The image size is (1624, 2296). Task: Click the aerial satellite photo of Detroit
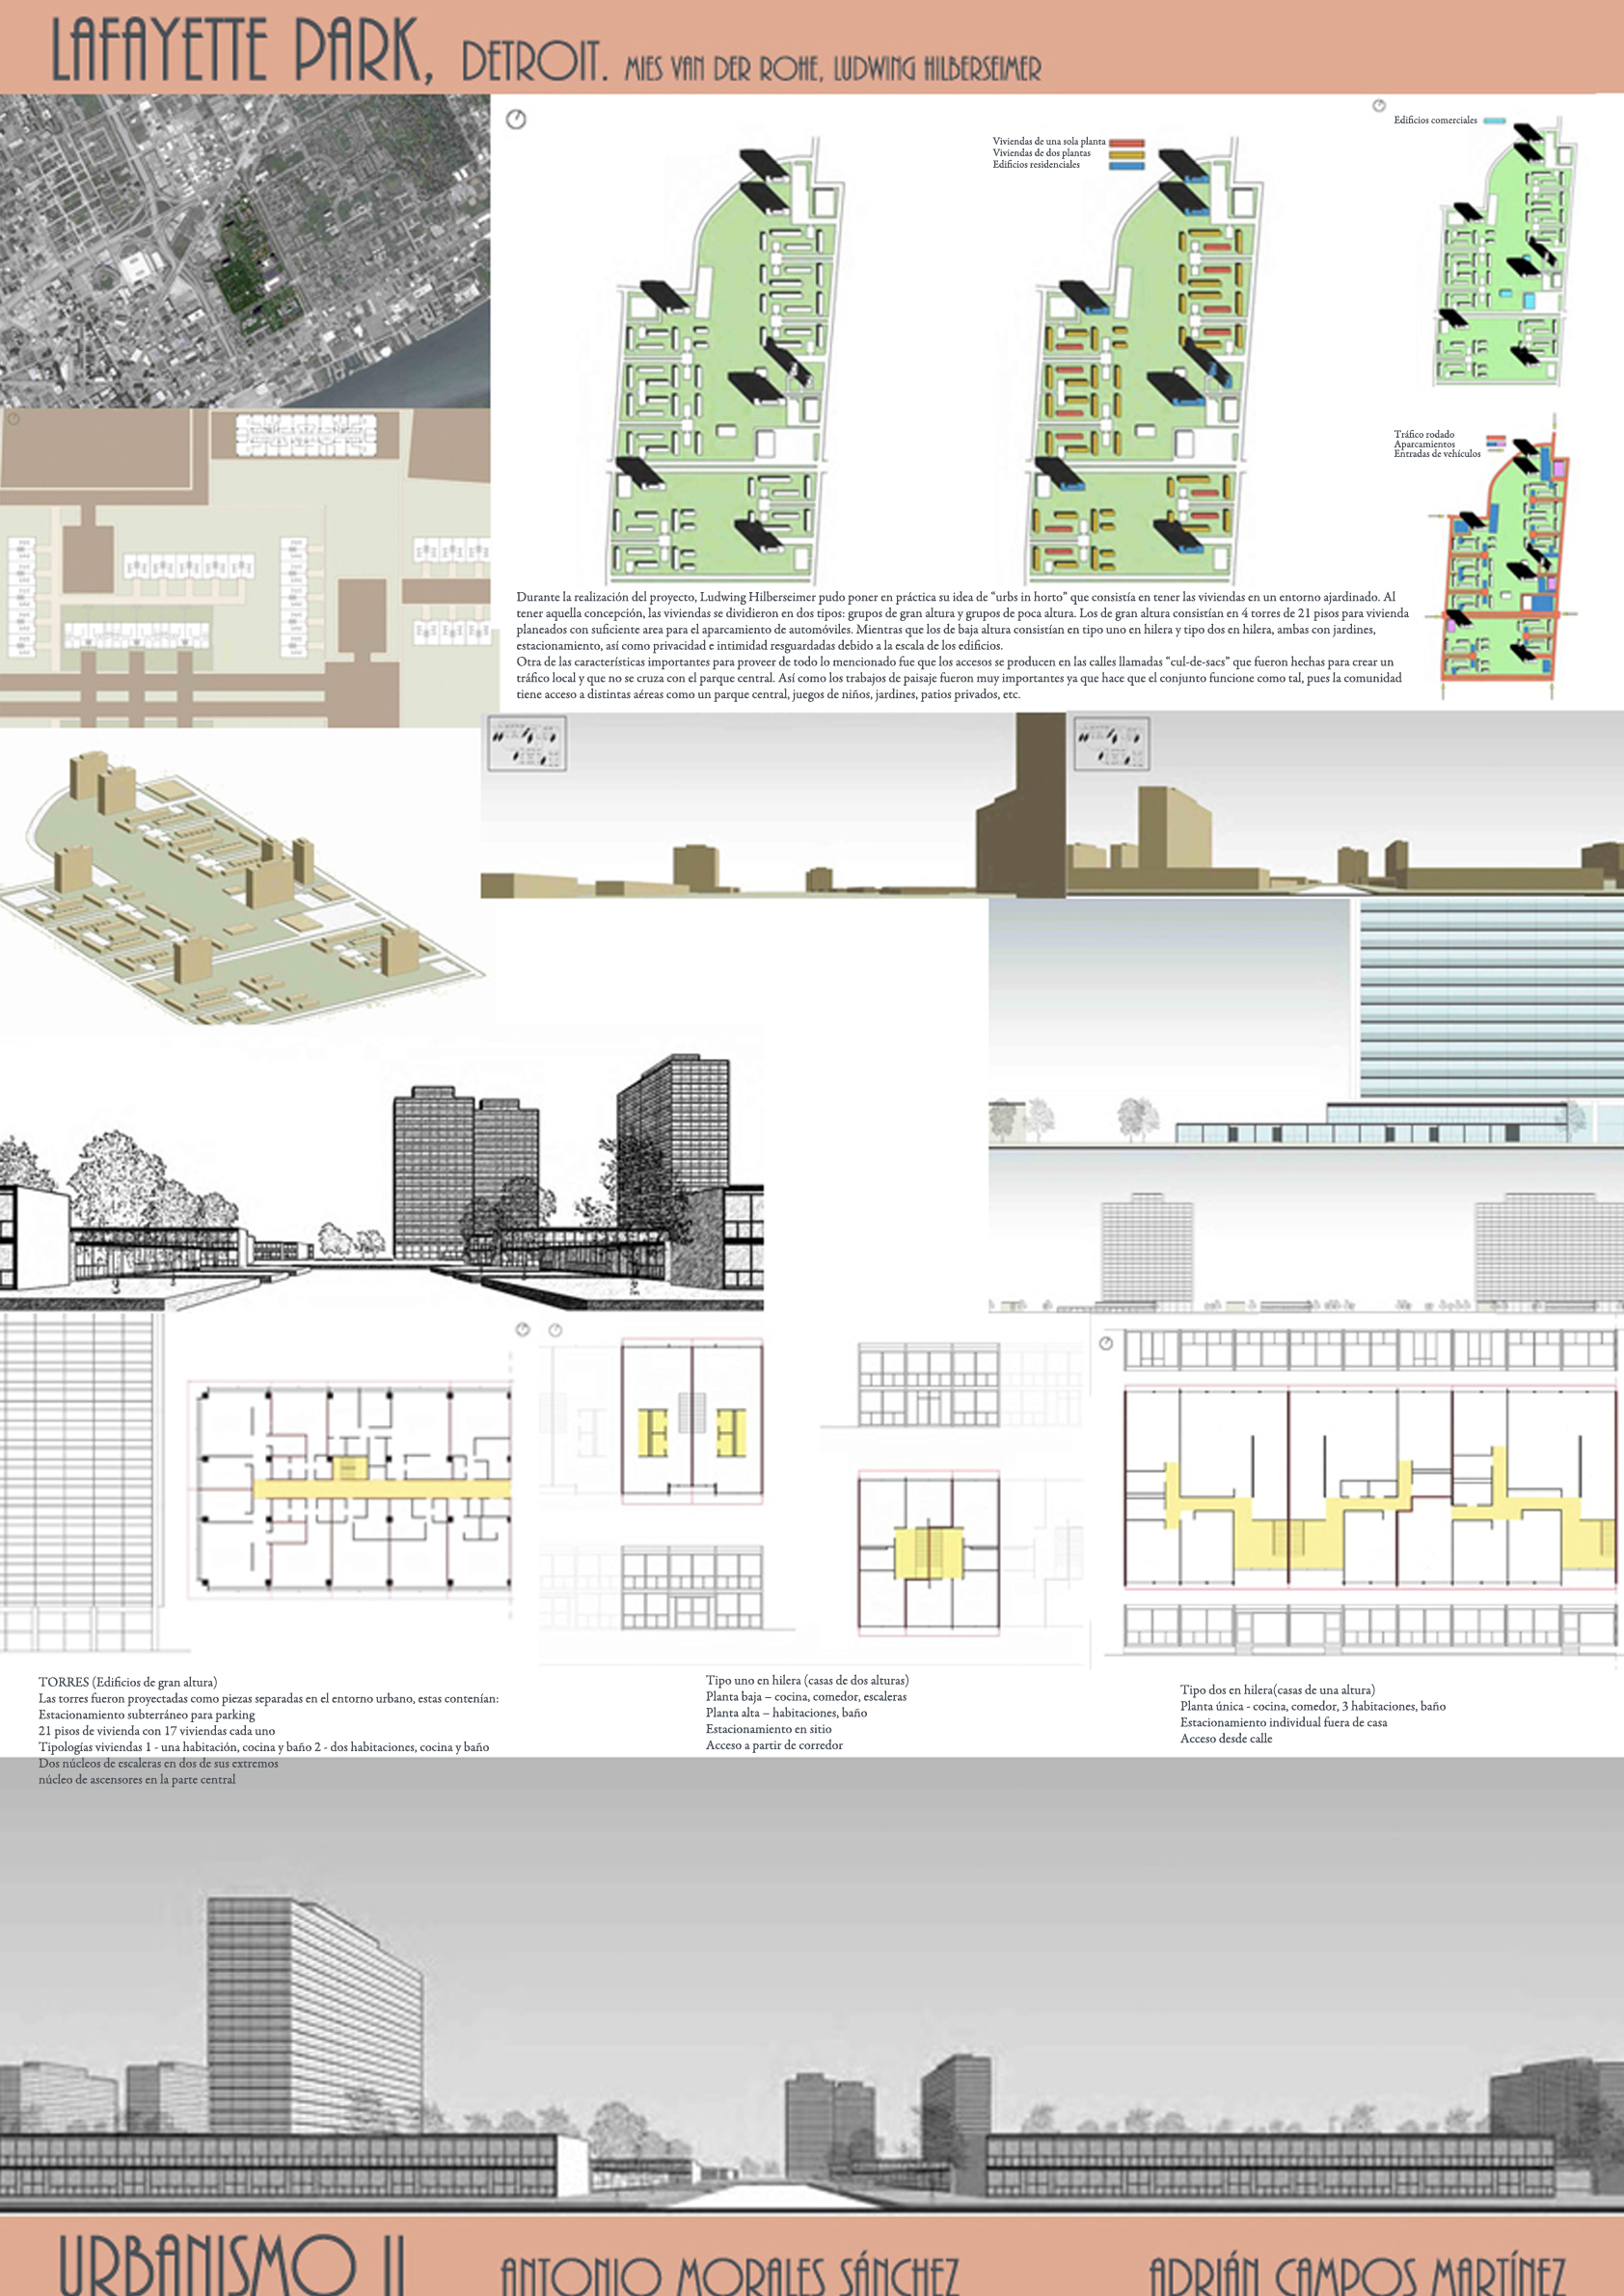pyautogui.click(x=245, y=251)
